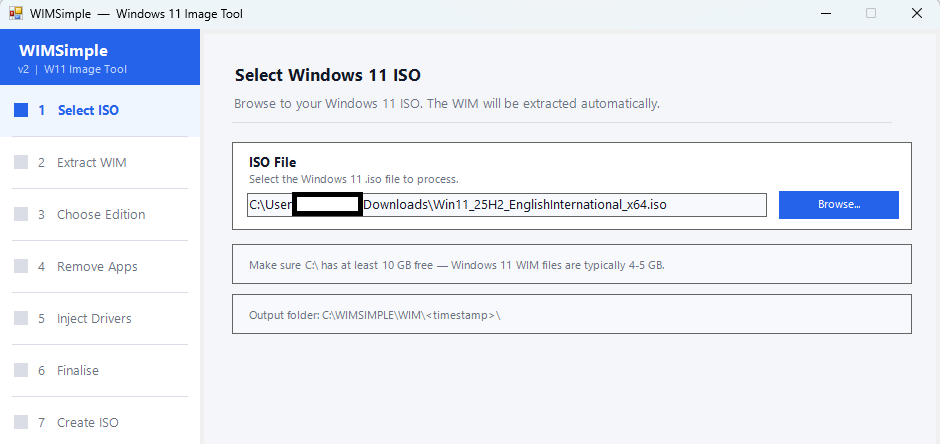
Task: Open step 1 Select ISO
Action: click(88, 111)
